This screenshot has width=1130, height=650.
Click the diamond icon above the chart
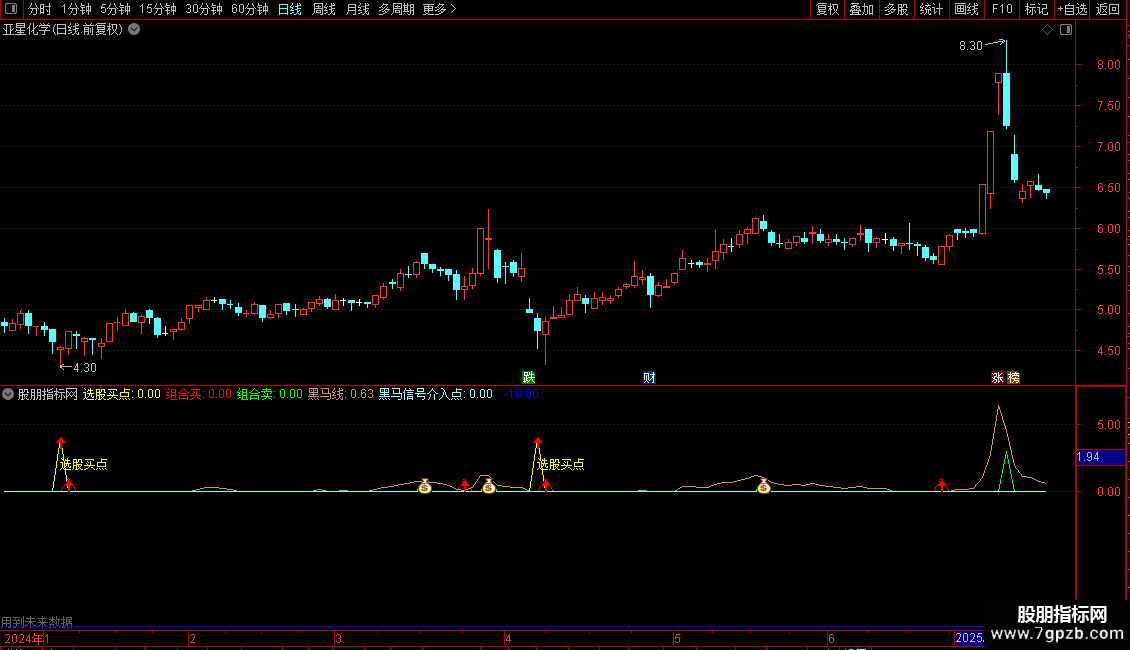[1047, 30]
